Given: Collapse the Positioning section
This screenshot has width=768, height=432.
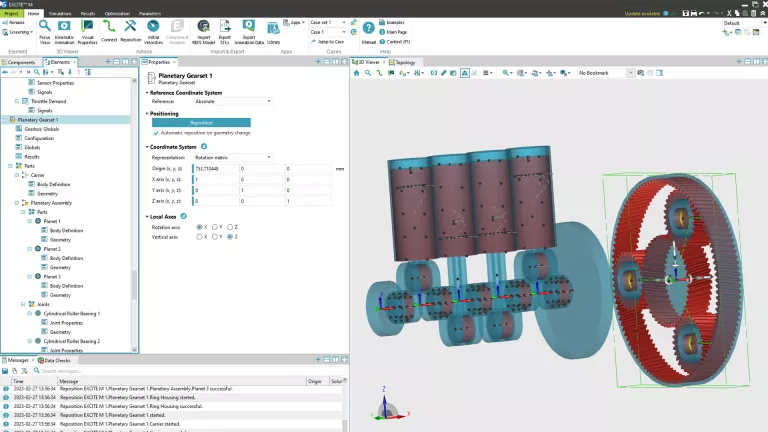Looking at the screenshot, I should [147, 114].
